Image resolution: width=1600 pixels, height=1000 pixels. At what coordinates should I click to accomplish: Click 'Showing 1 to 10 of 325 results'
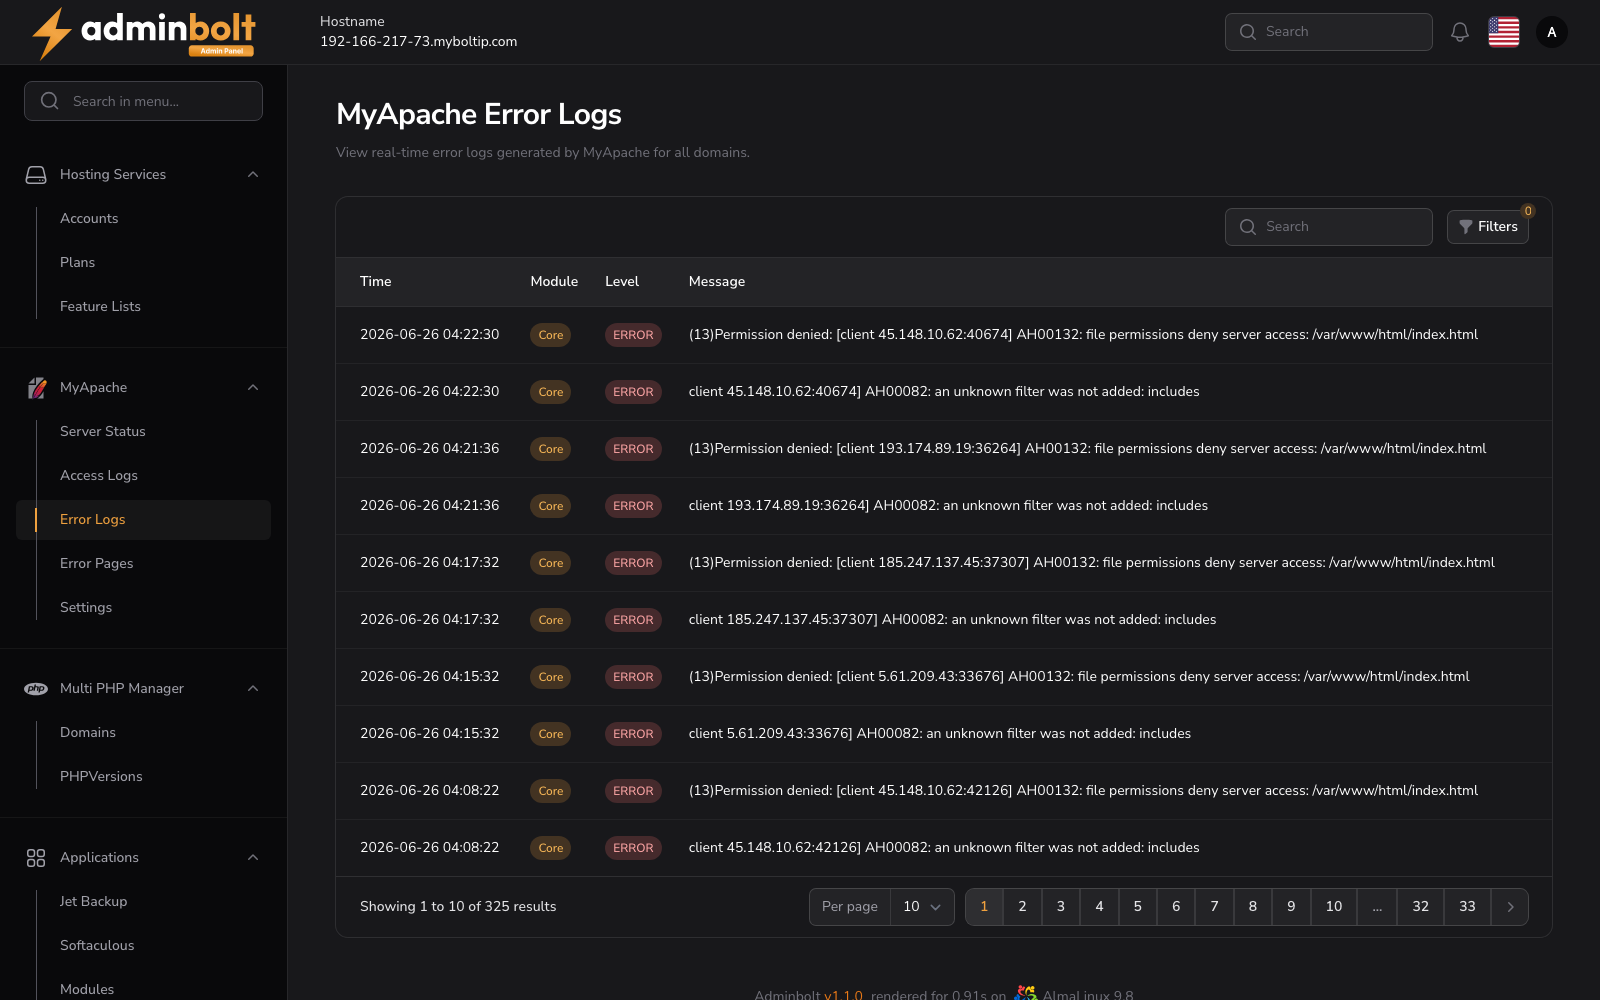[x=458, y=907]
